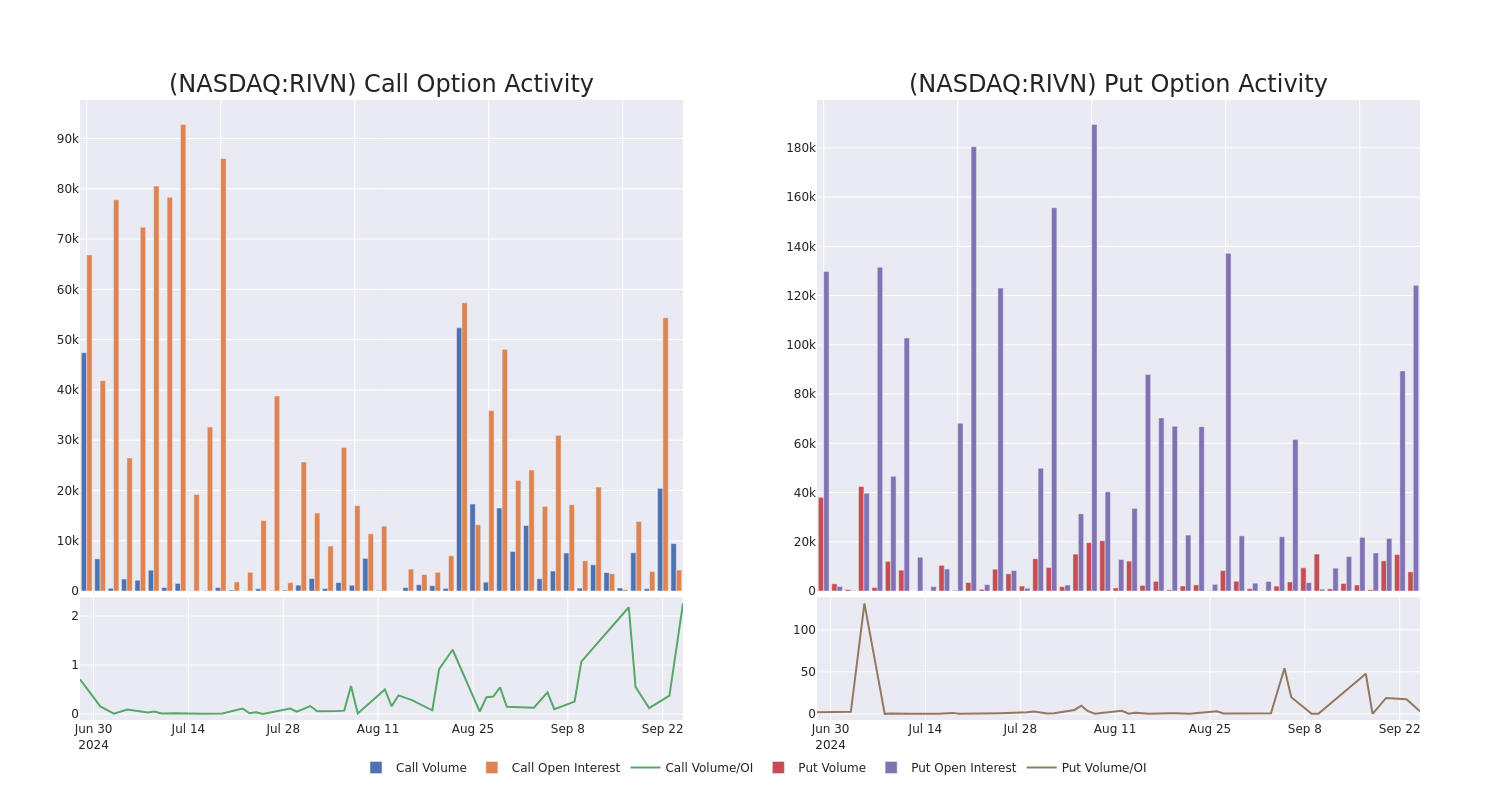Click the Jun 30 2024 label under call chart
The image size is (1500, 800).
point(93,737)
